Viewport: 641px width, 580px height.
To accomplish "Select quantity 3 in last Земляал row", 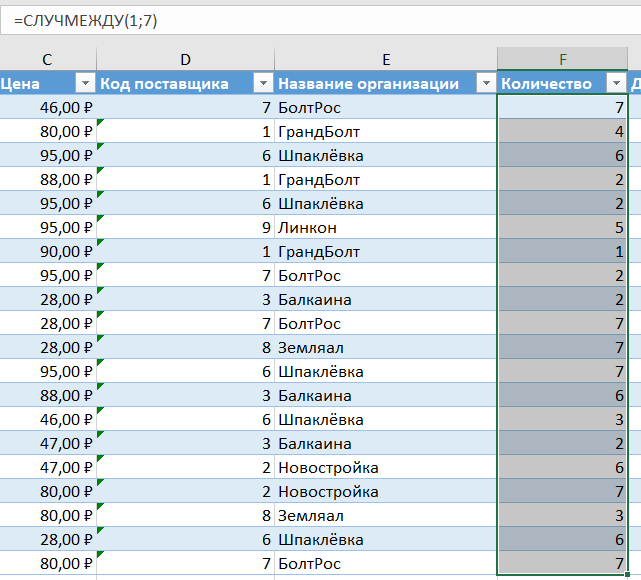I will (563, 516).
